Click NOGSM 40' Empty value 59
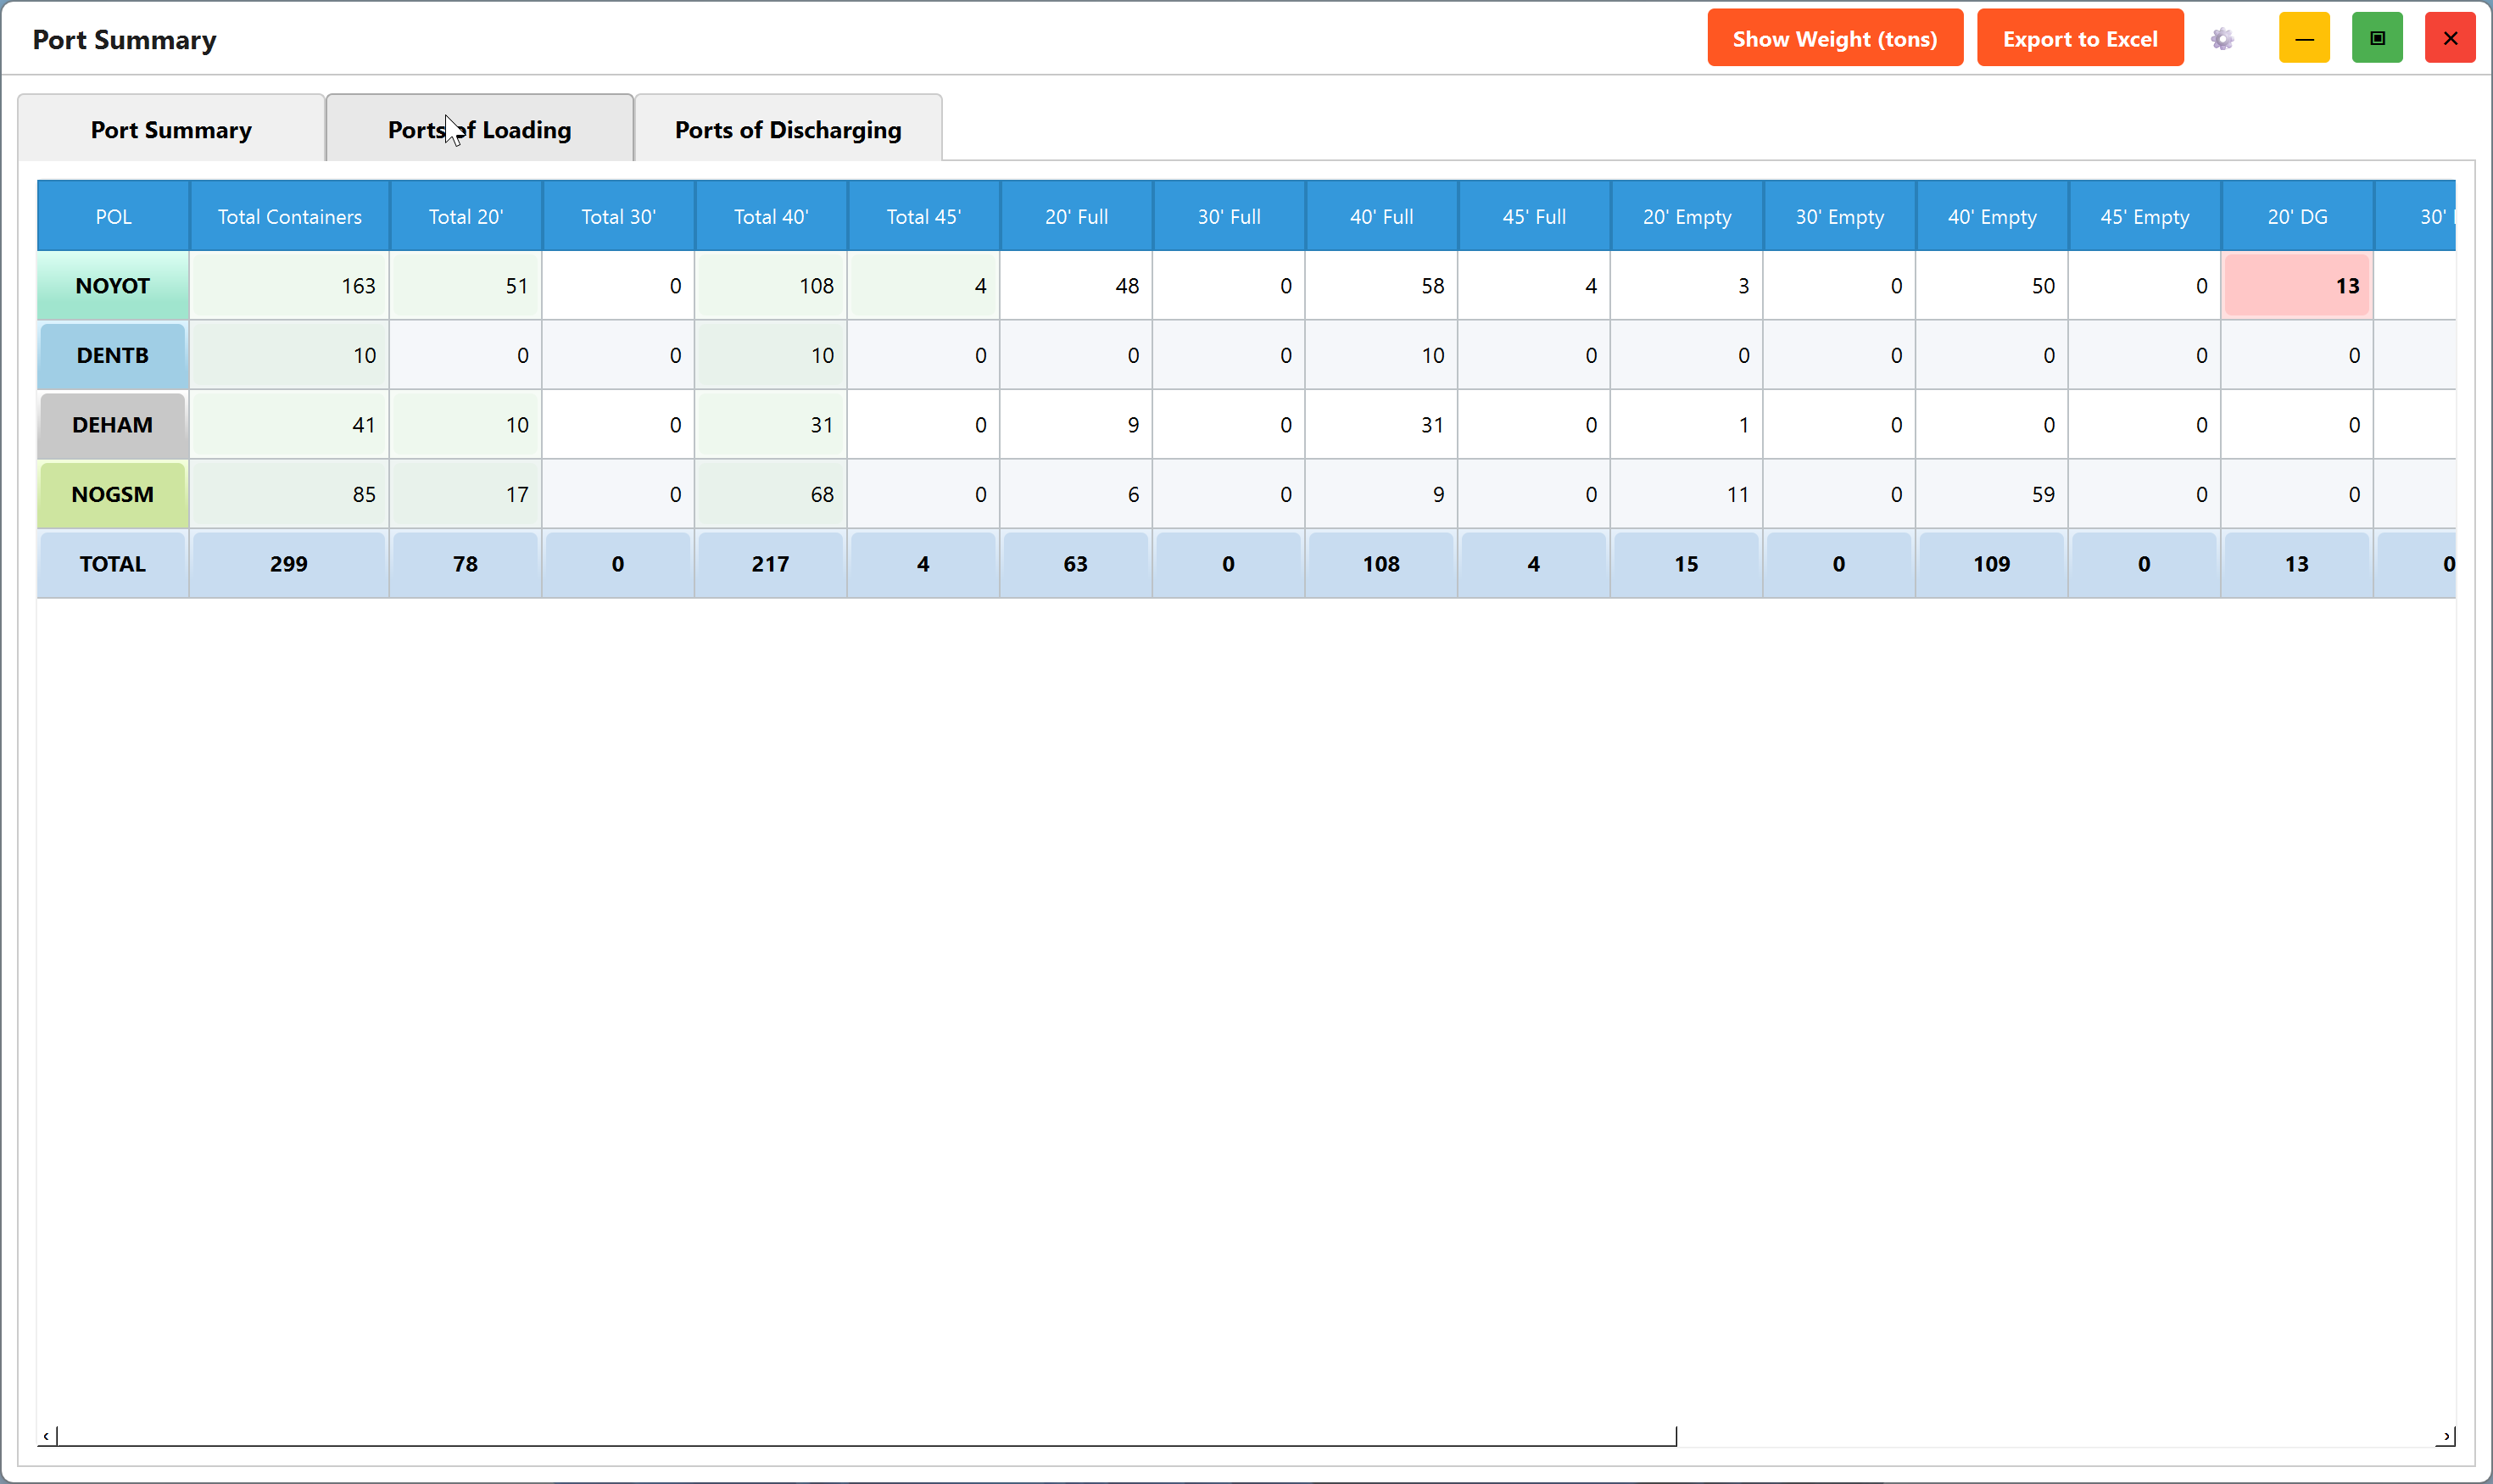Image resolution: width=2493 pixels, height=1484 pixels. [x=1992, y=494]
